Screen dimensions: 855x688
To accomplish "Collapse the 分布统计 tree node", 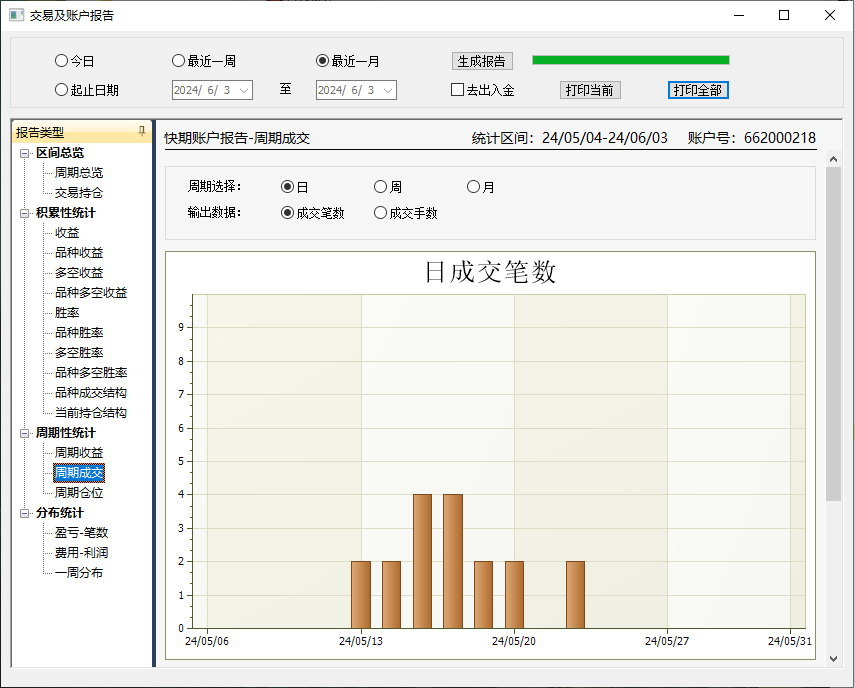I will [24, 513].
